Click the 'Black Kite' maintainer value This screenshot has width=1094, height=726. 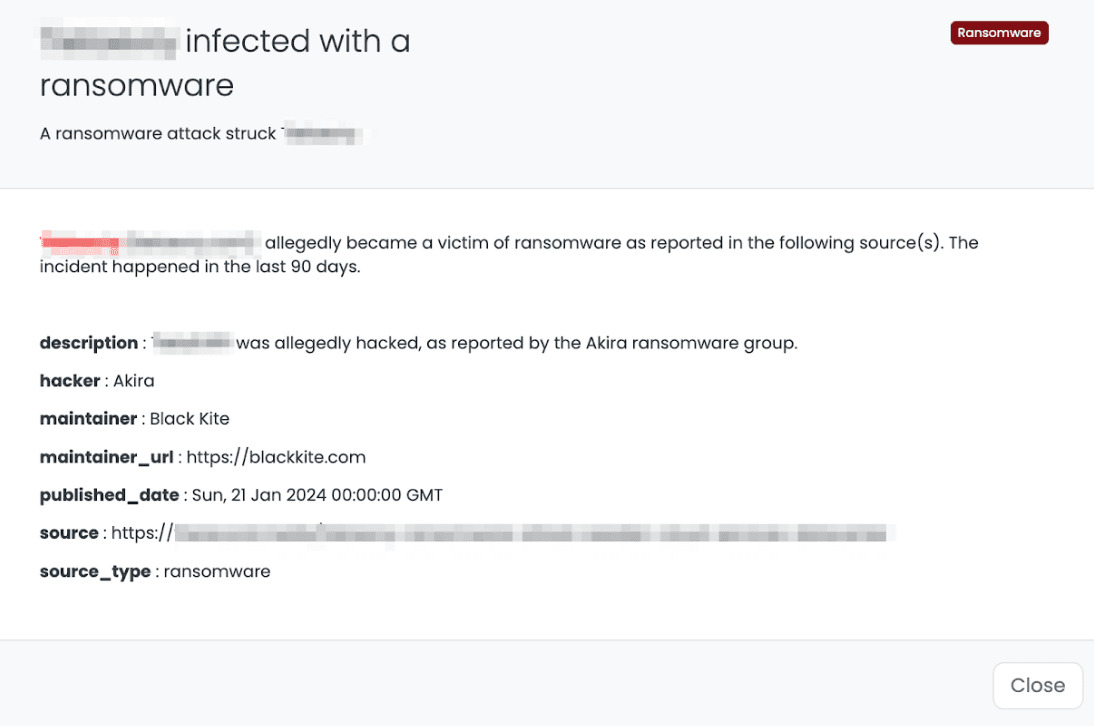(190, 419)
